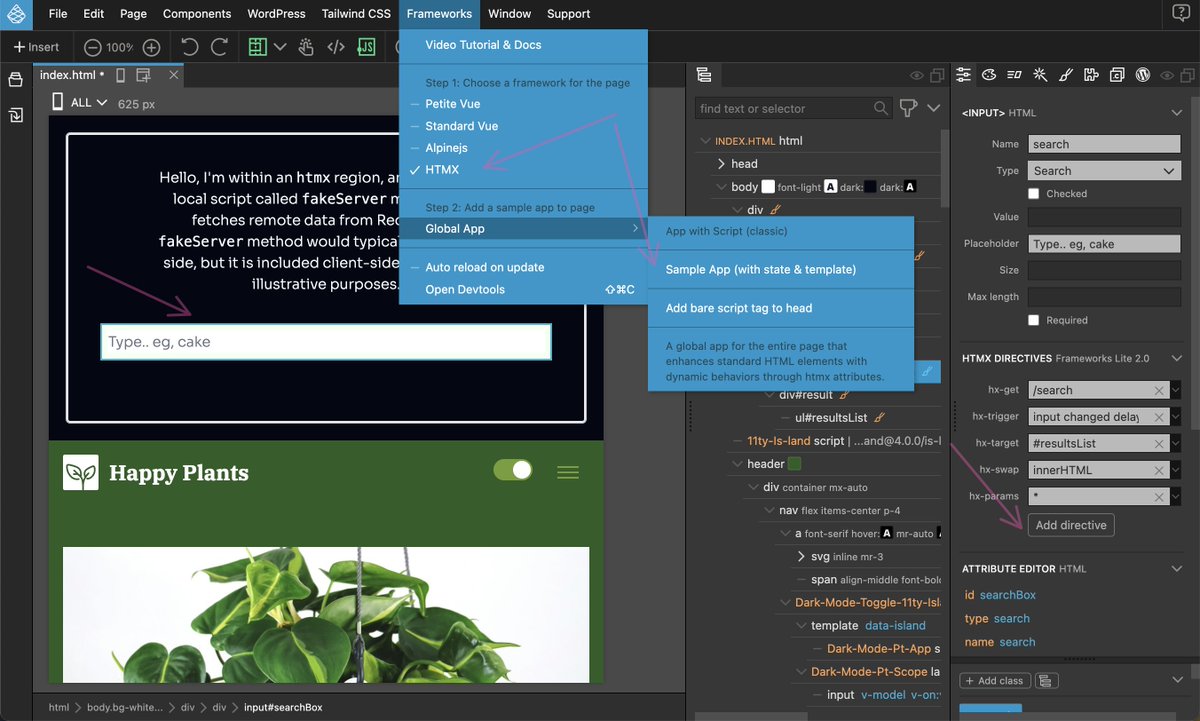Image resolution: width=1200 pixels, height=721 pixels.
Task: Select the paintbrush icon in right toolbar
Action: point(1064,75)
